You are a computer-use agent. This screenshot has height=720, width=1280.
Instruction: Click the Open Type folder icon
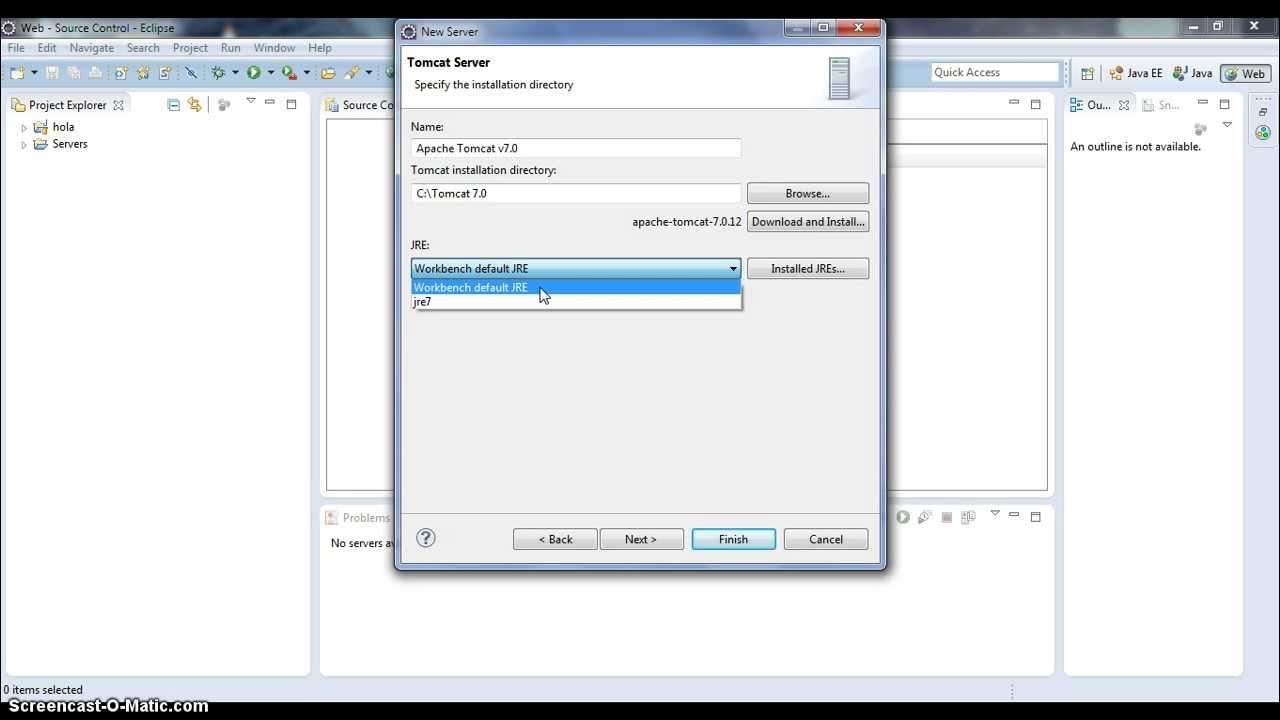(x=328, y=73)
